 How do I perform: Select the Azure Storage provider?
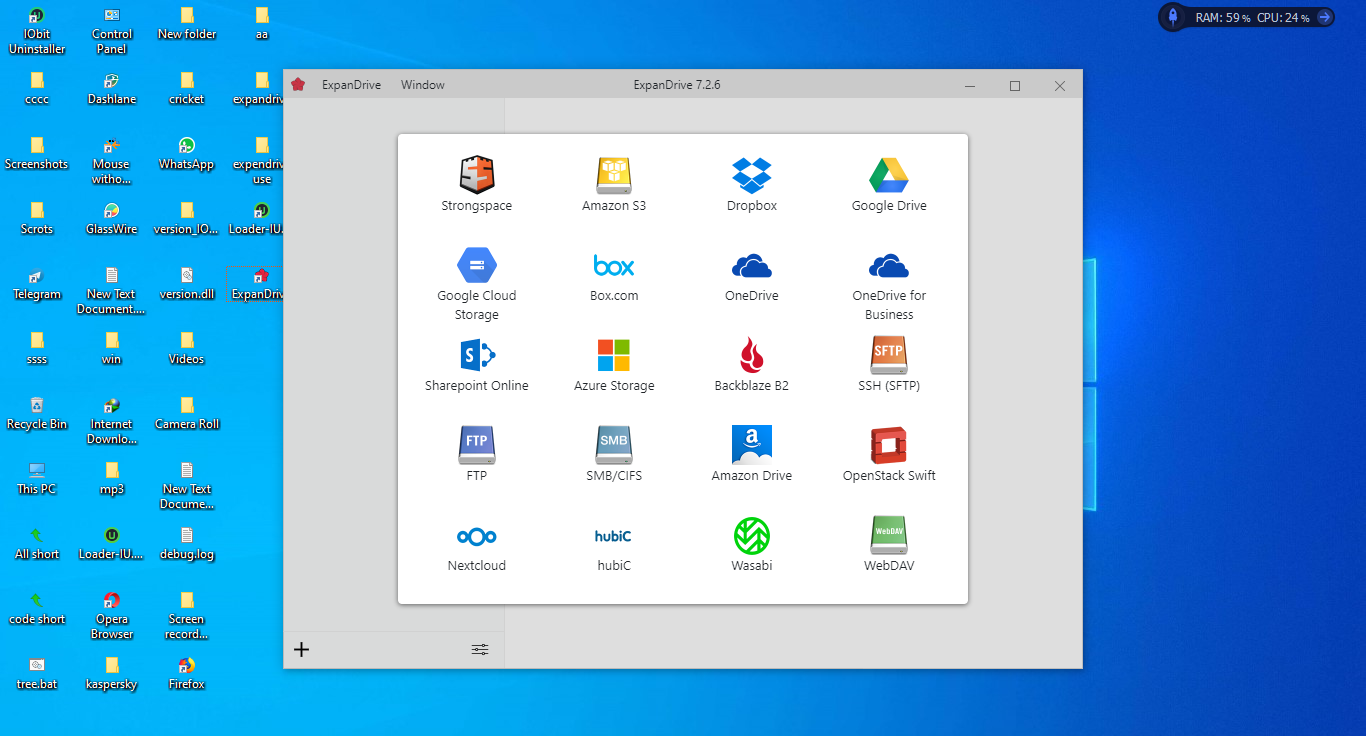click(x=614, y=365)
